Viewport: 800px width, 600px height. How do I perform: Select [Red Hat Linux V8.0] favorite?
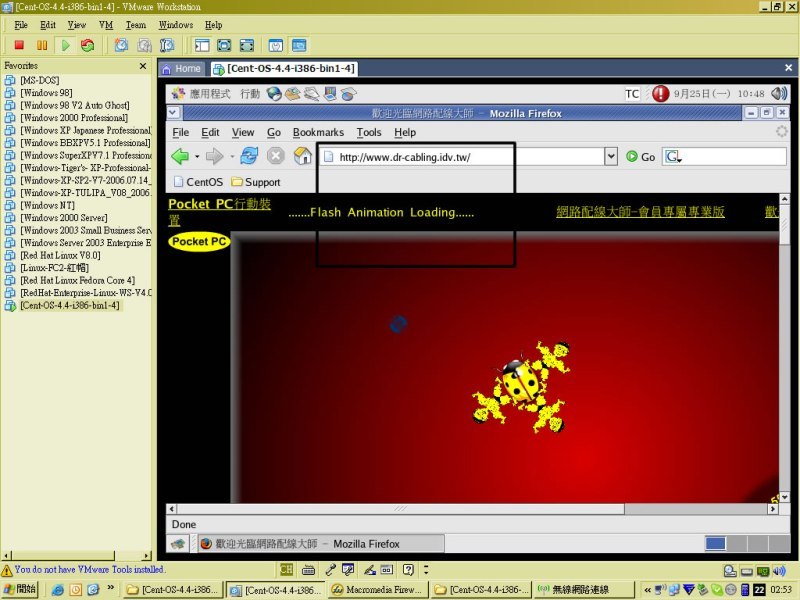coord(60,255)
